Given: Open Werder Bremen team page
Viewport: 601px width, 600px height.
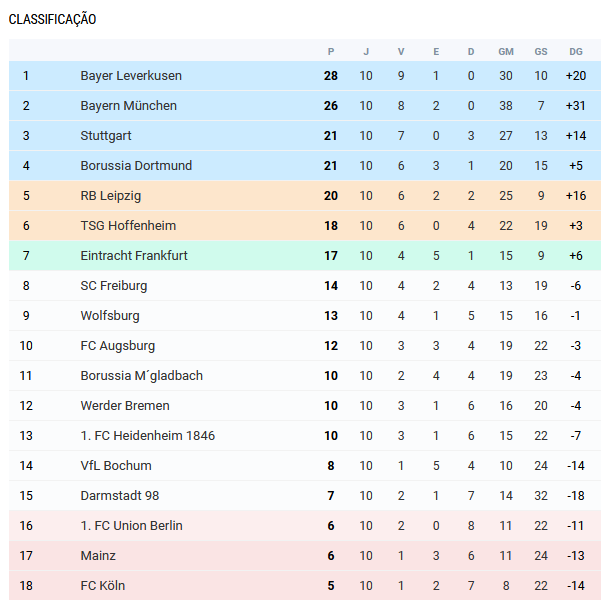Looking at the screenshot, I should [x=125, y=406].
